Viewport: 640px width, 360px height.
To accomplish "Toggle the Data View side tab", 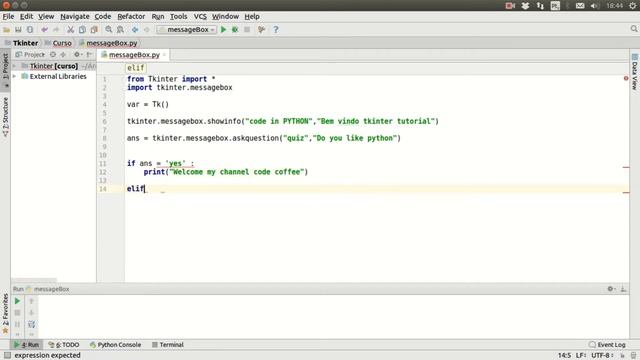I will pyautogui.click(x=634, y=73).
